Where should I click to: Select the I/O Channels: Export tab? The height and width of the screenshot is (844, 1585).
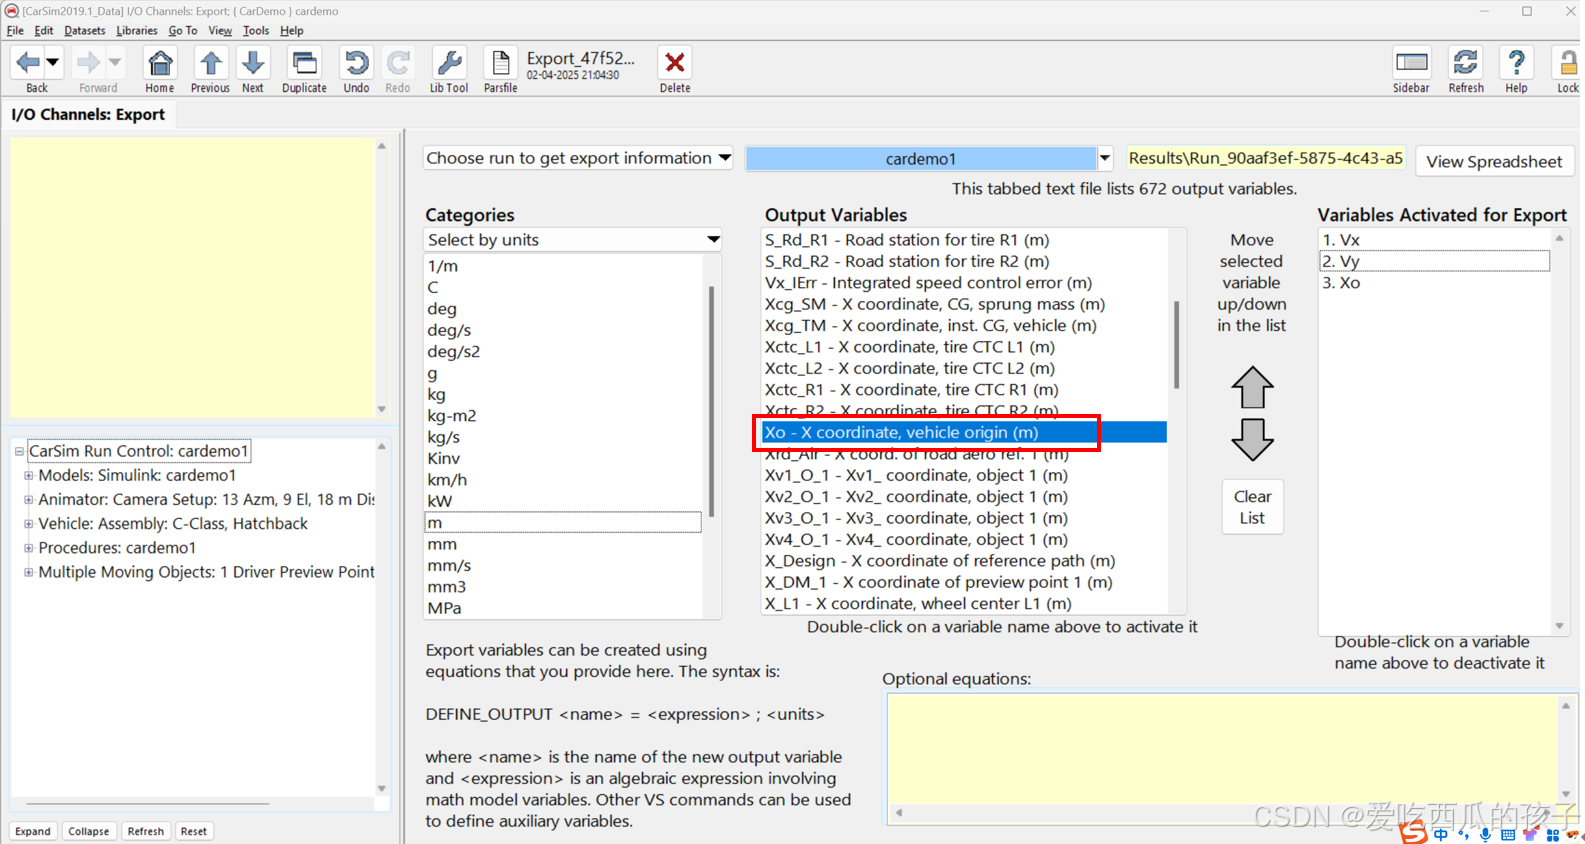88,114
